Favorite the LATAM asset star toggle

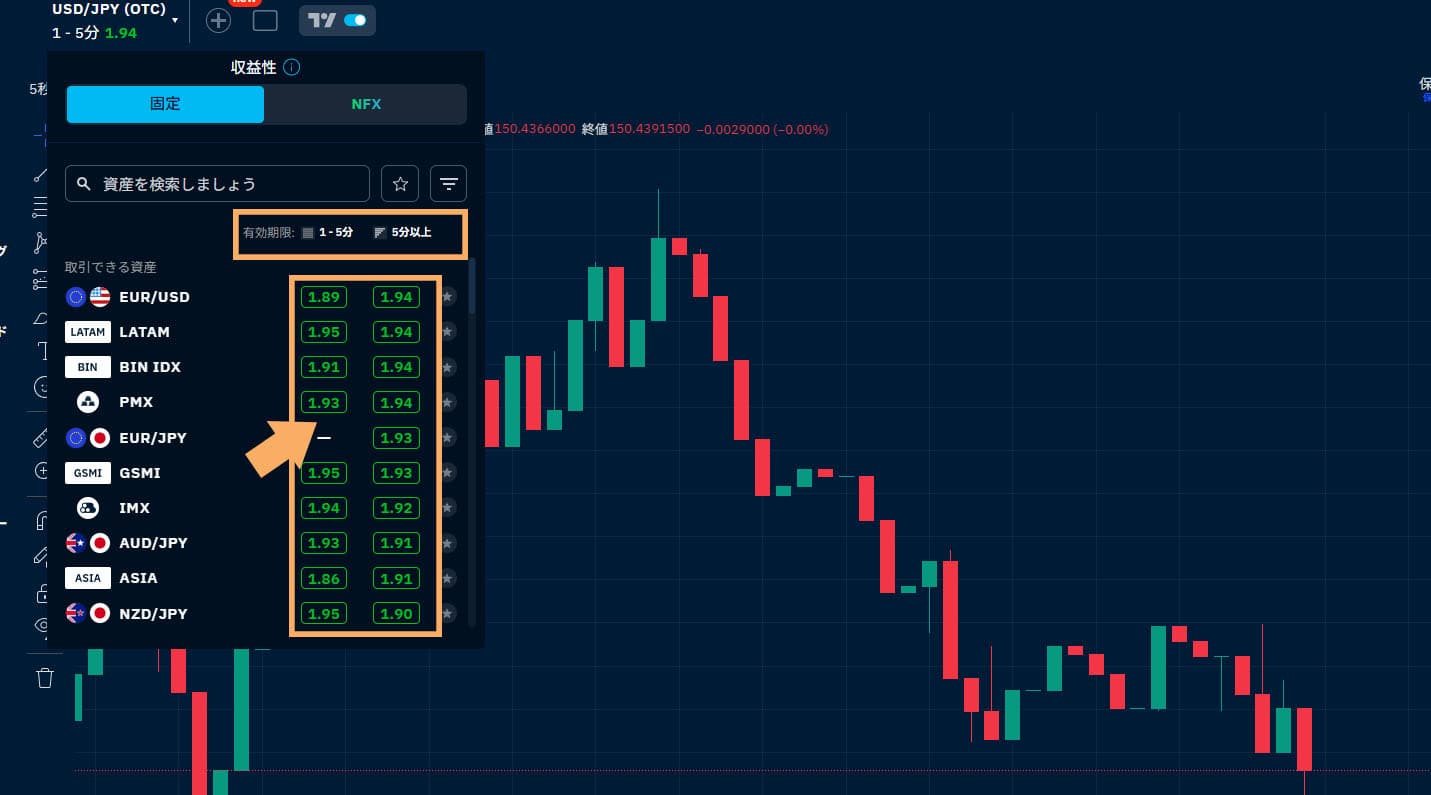[x=448, y=332]
